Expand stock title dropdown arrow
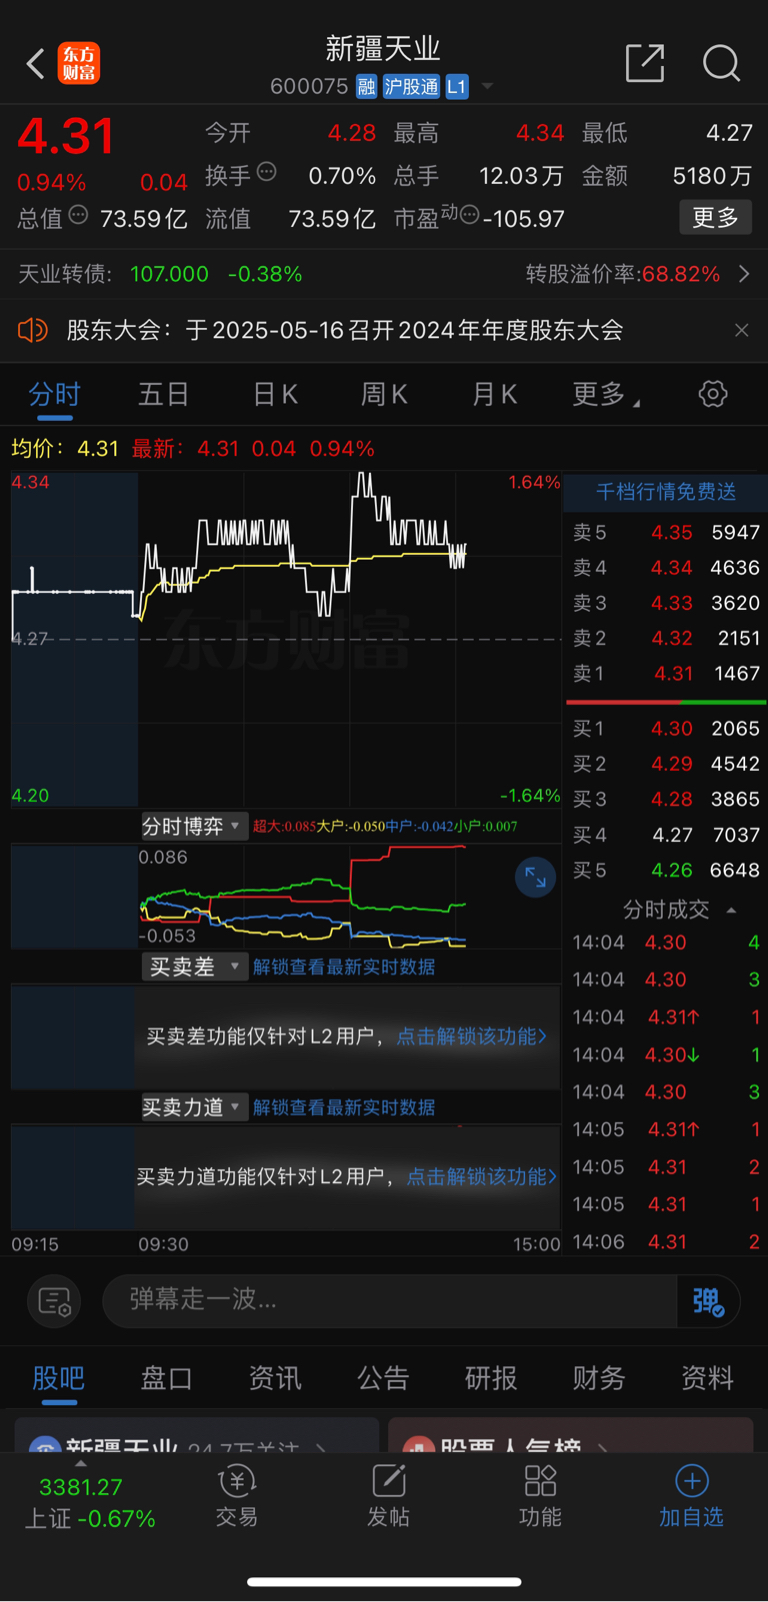Image resolution: width=768 pixels, height=1602 pixels. (x=488, y=87)
